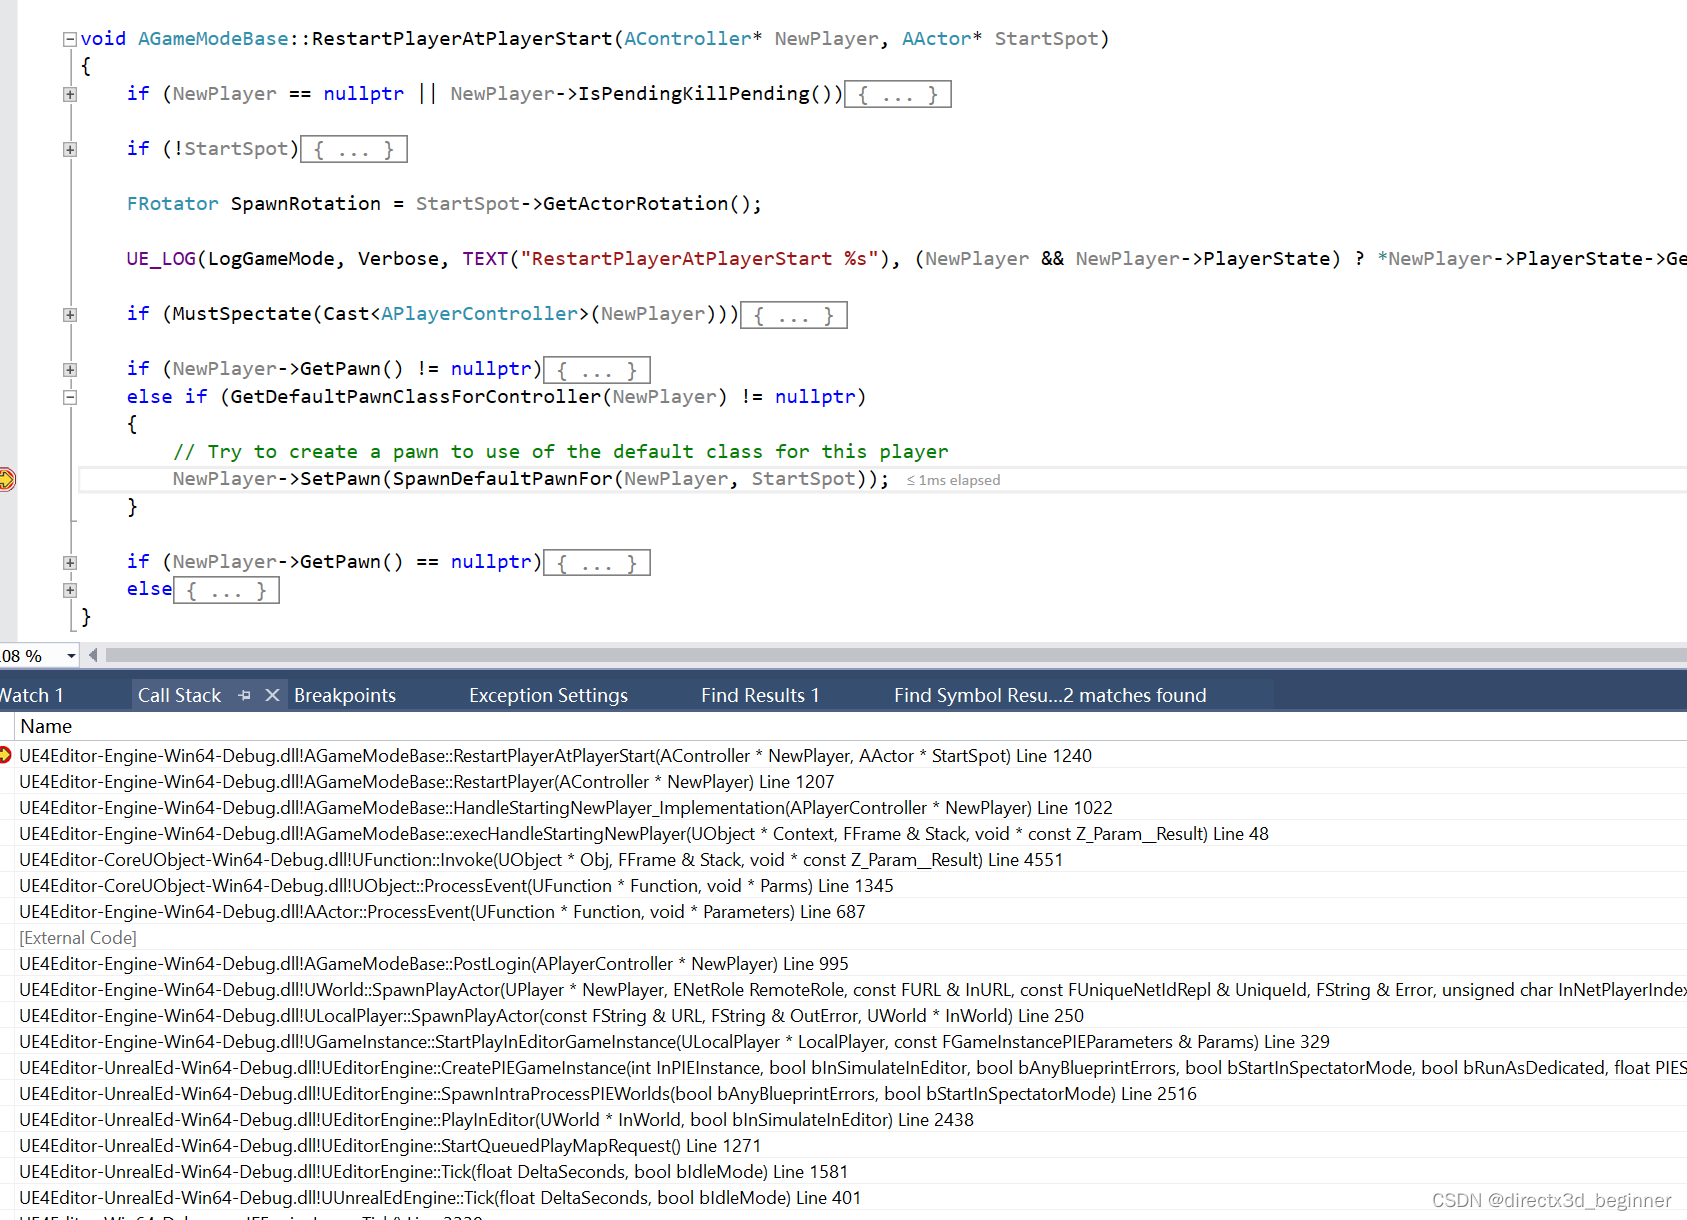
Task: Collapse the RestartPlayerAtPlayerStart function outline
Action: pos(69,40)
